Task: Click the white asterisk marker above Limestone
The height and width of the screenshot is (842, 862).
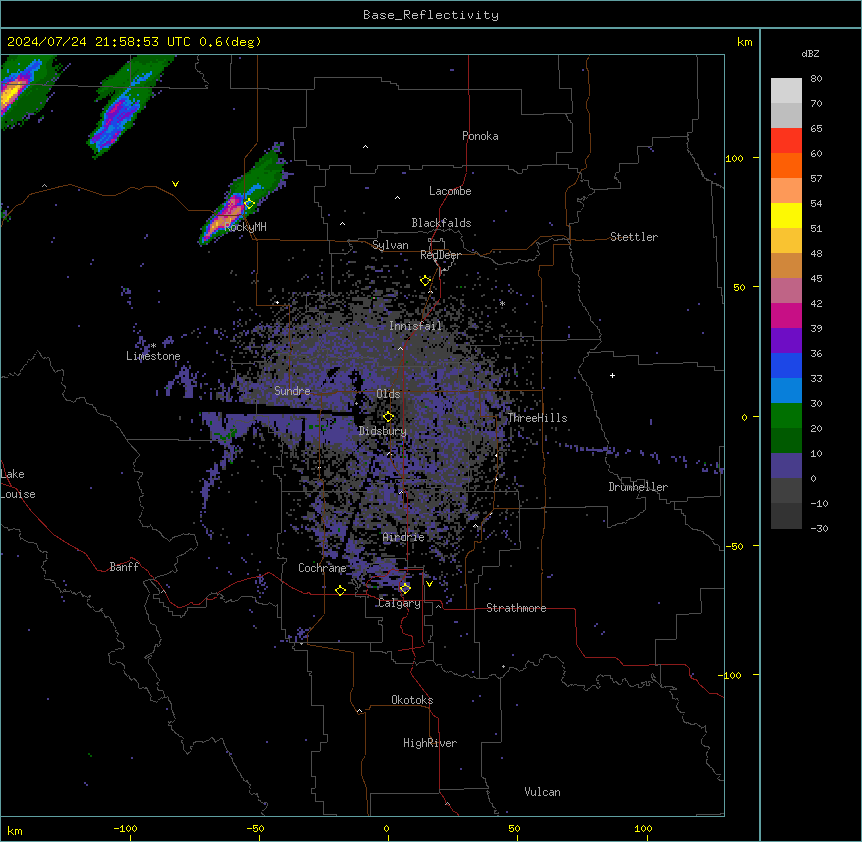Action: tap(154, 346)
